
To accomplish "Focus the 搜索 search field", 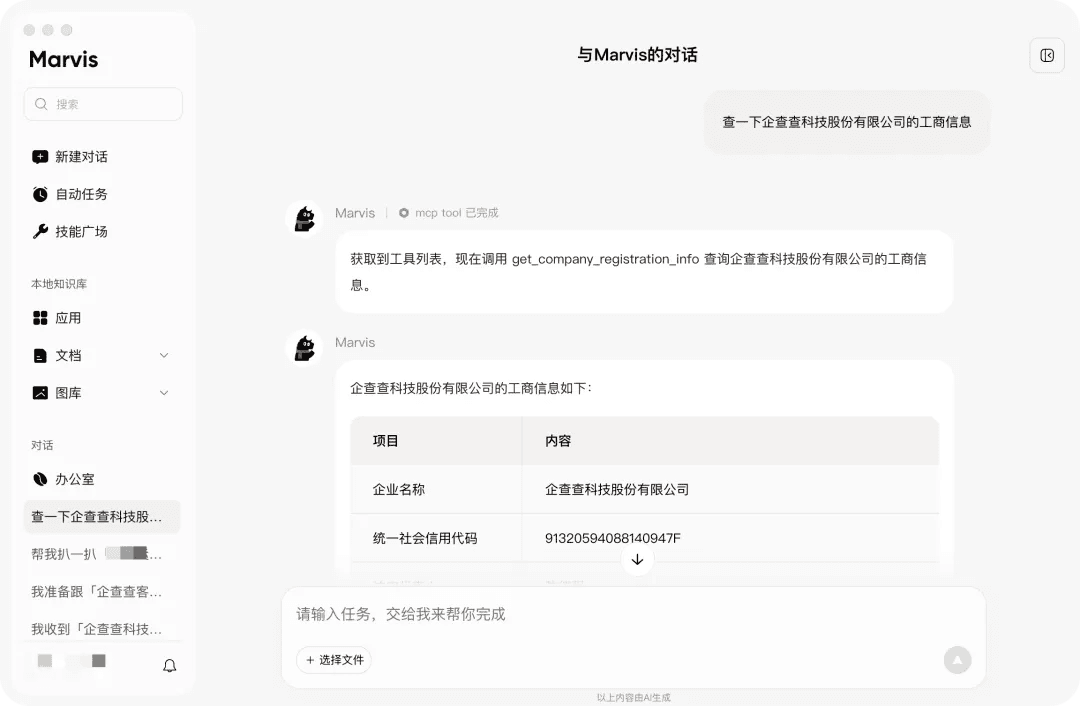I will click(103, 104).
